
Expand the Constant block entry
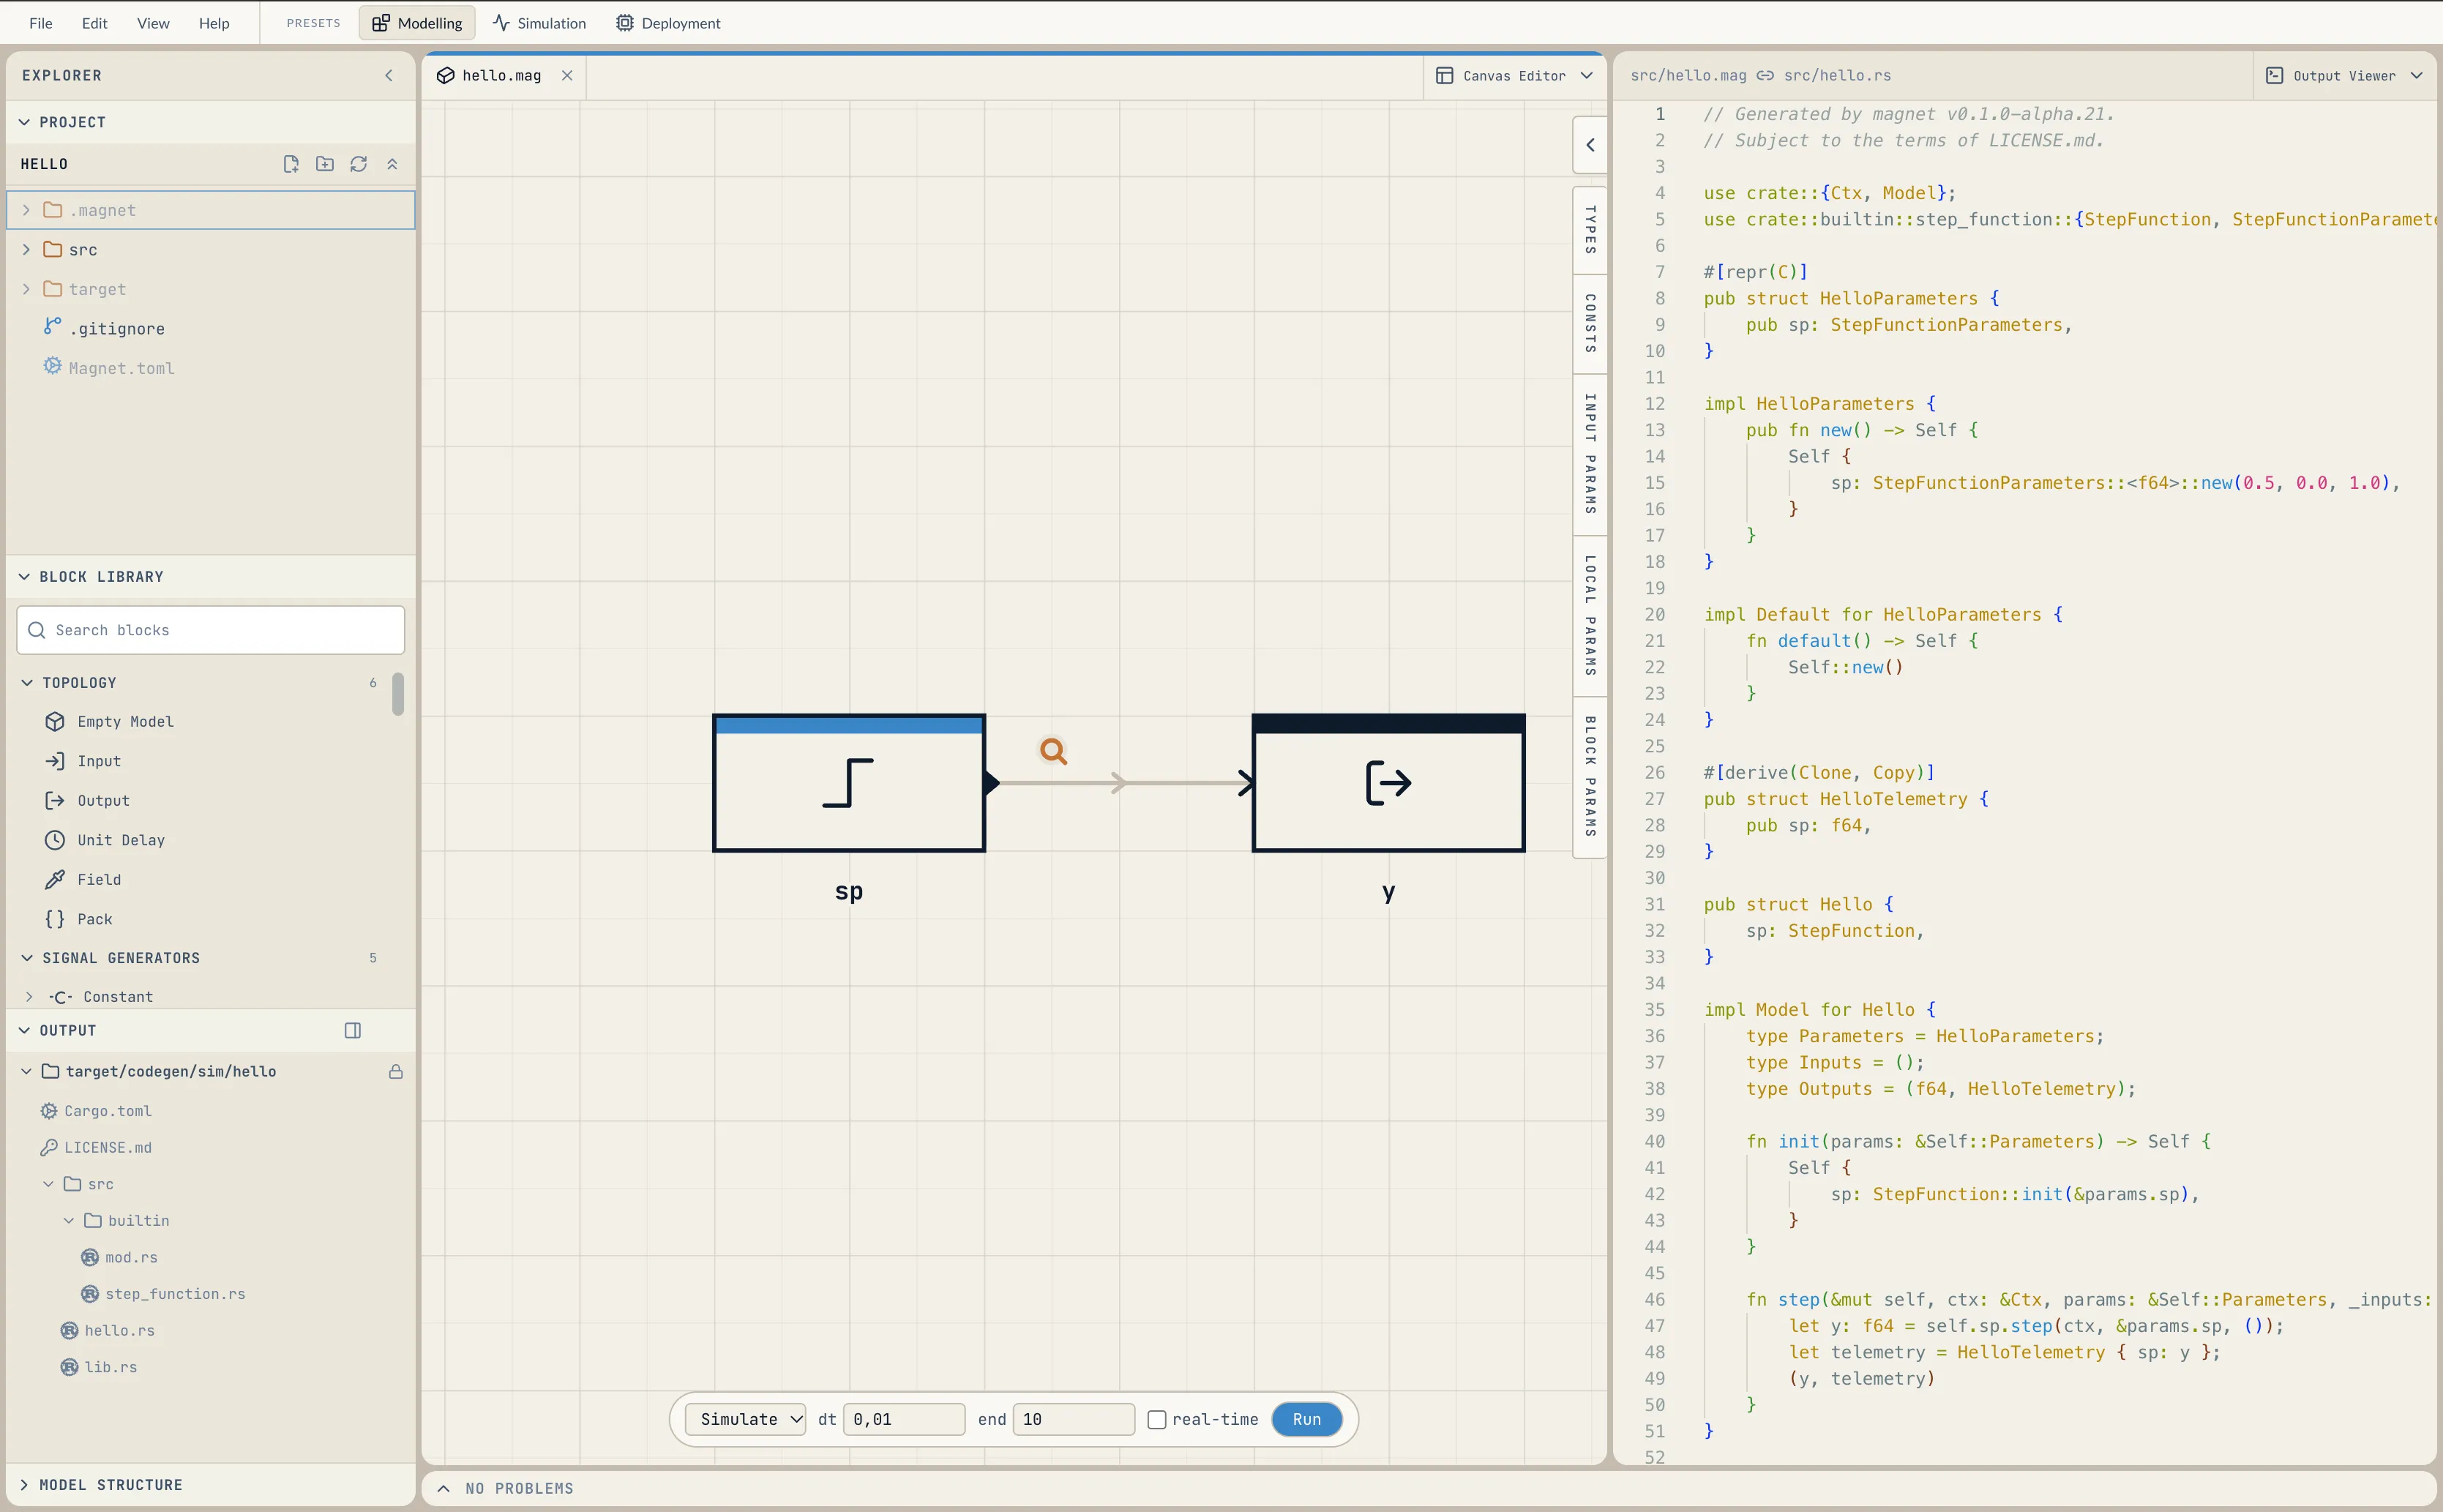coord(29,997)
